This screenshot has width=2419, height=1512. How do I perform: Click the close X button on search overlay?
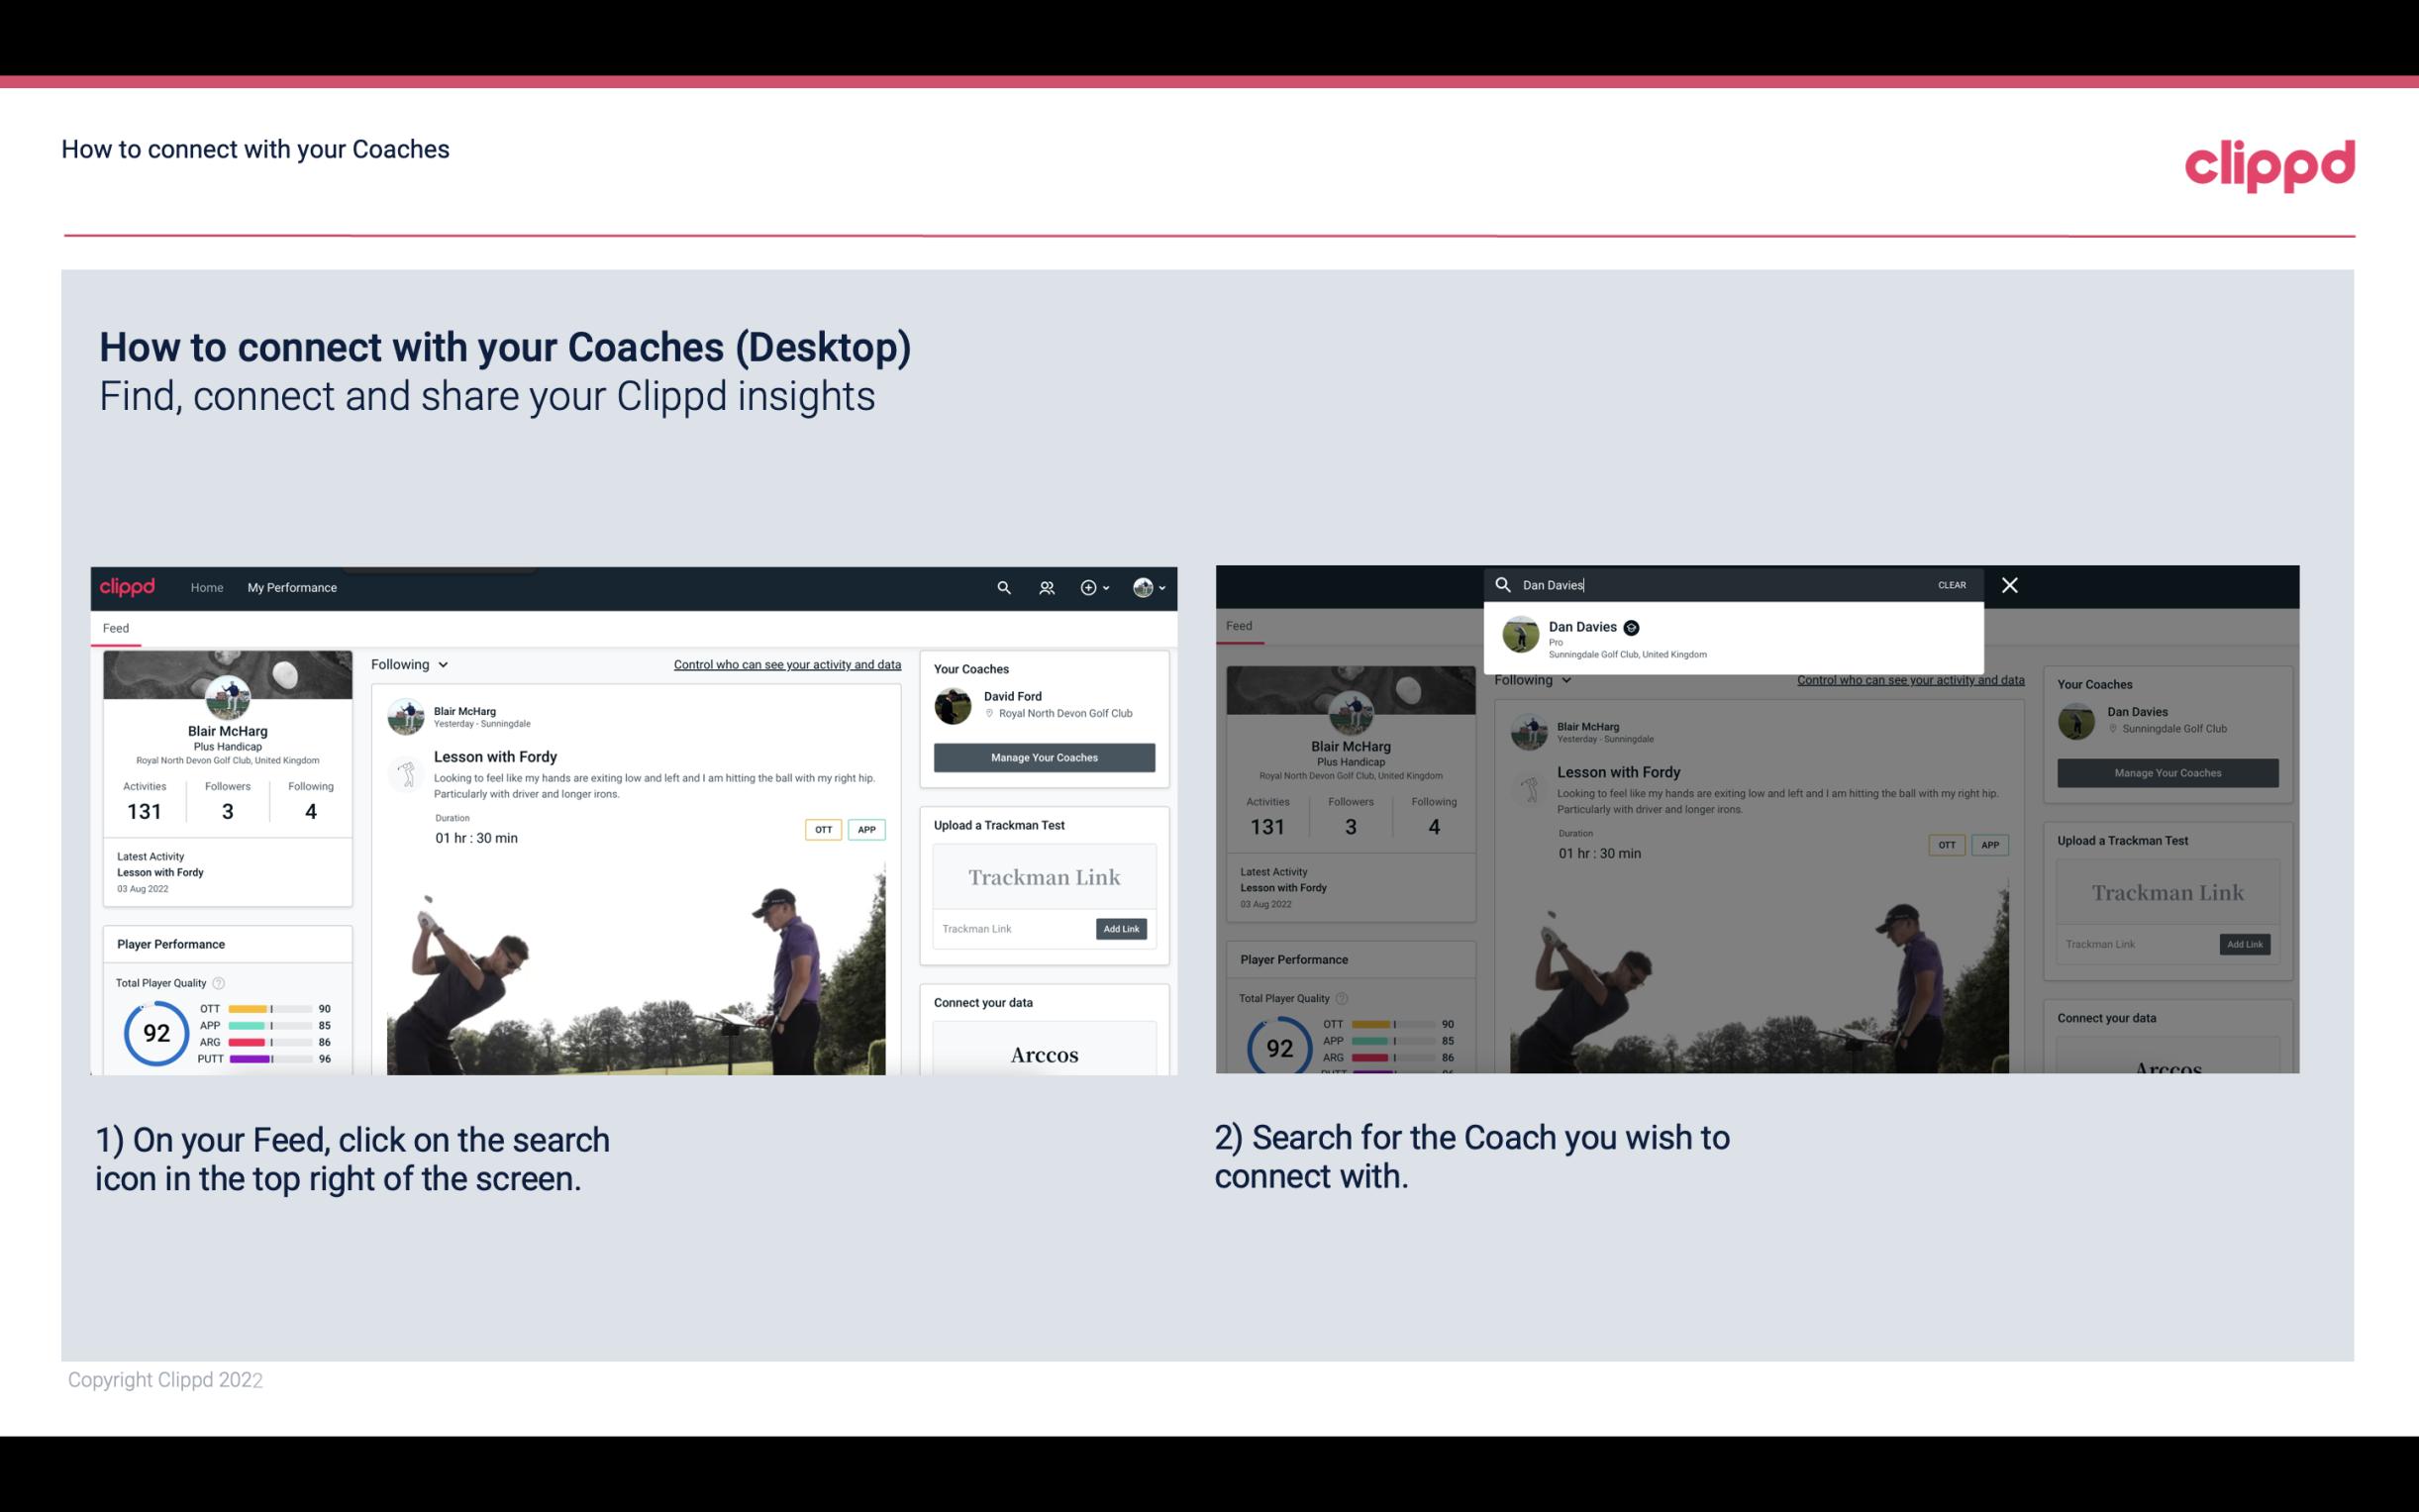[2008, 583]
